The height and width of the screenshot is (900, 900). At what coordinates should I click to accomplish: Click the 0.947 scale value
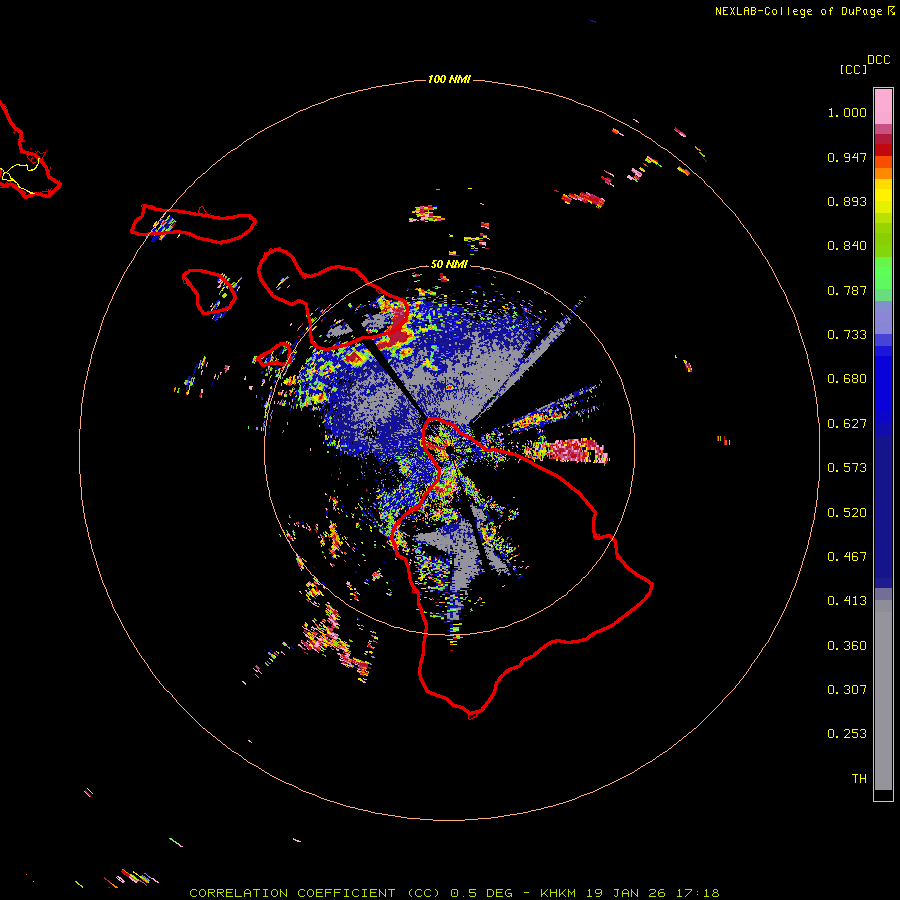(847, 157)
